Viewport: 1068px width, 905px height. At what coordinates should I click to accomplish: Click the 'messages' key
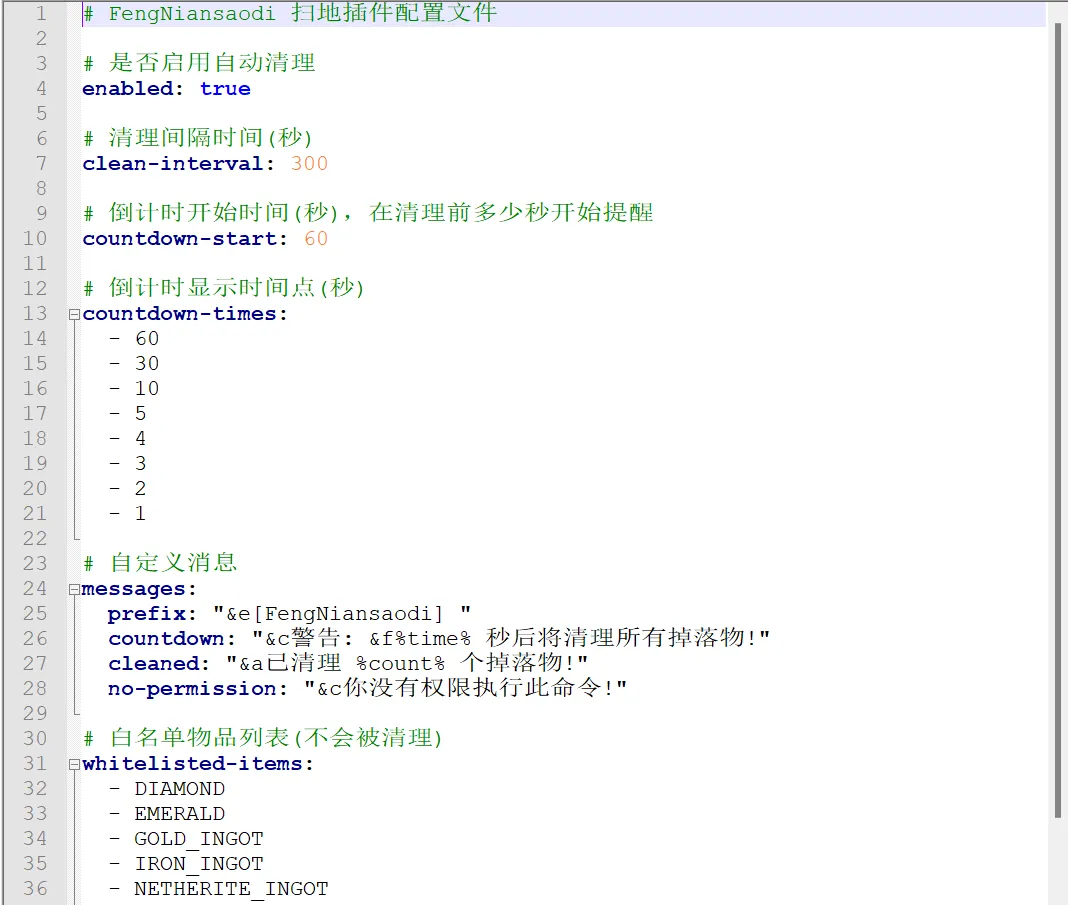pyautogui.click(x=134, y=589)
